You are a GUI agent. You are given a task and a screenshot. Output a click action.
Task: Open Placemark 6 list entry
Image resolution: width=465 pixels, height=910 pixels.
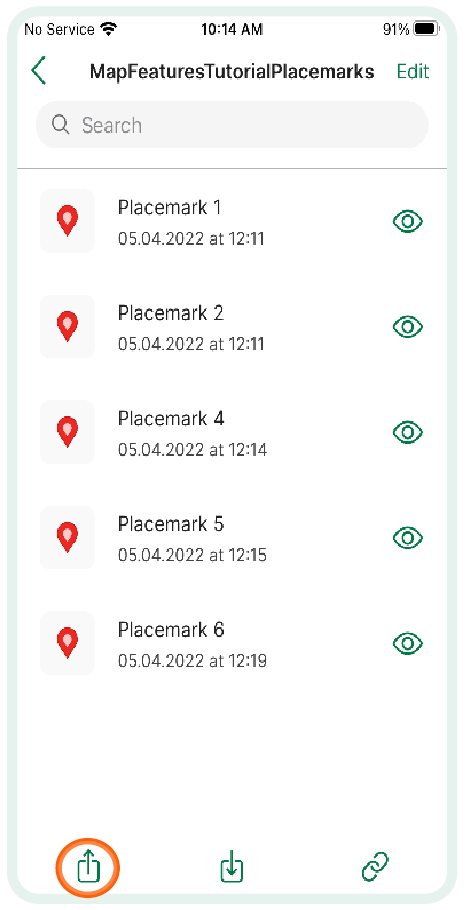click(x=232, y=643)
